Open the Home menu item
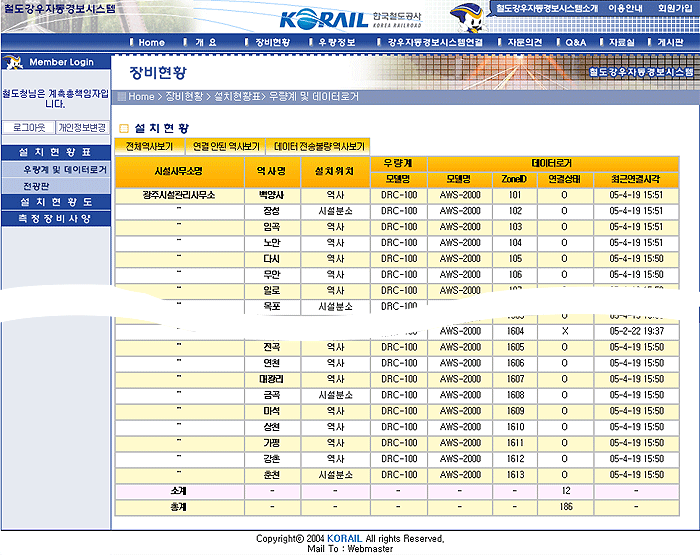 click(x=151, y=43)
